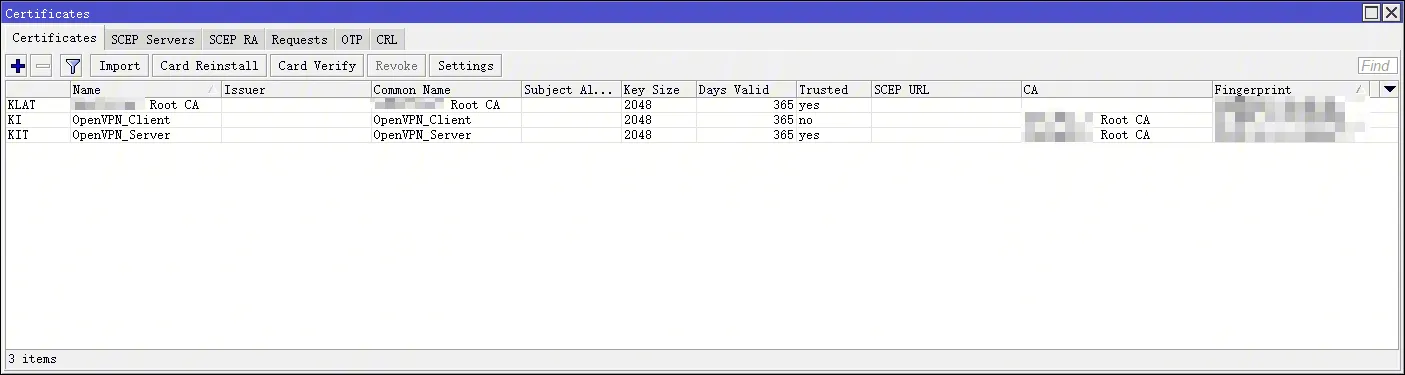Sort by the Trusted column header
The width and height of the screenshot is (1405, 375).
[833, 89]
